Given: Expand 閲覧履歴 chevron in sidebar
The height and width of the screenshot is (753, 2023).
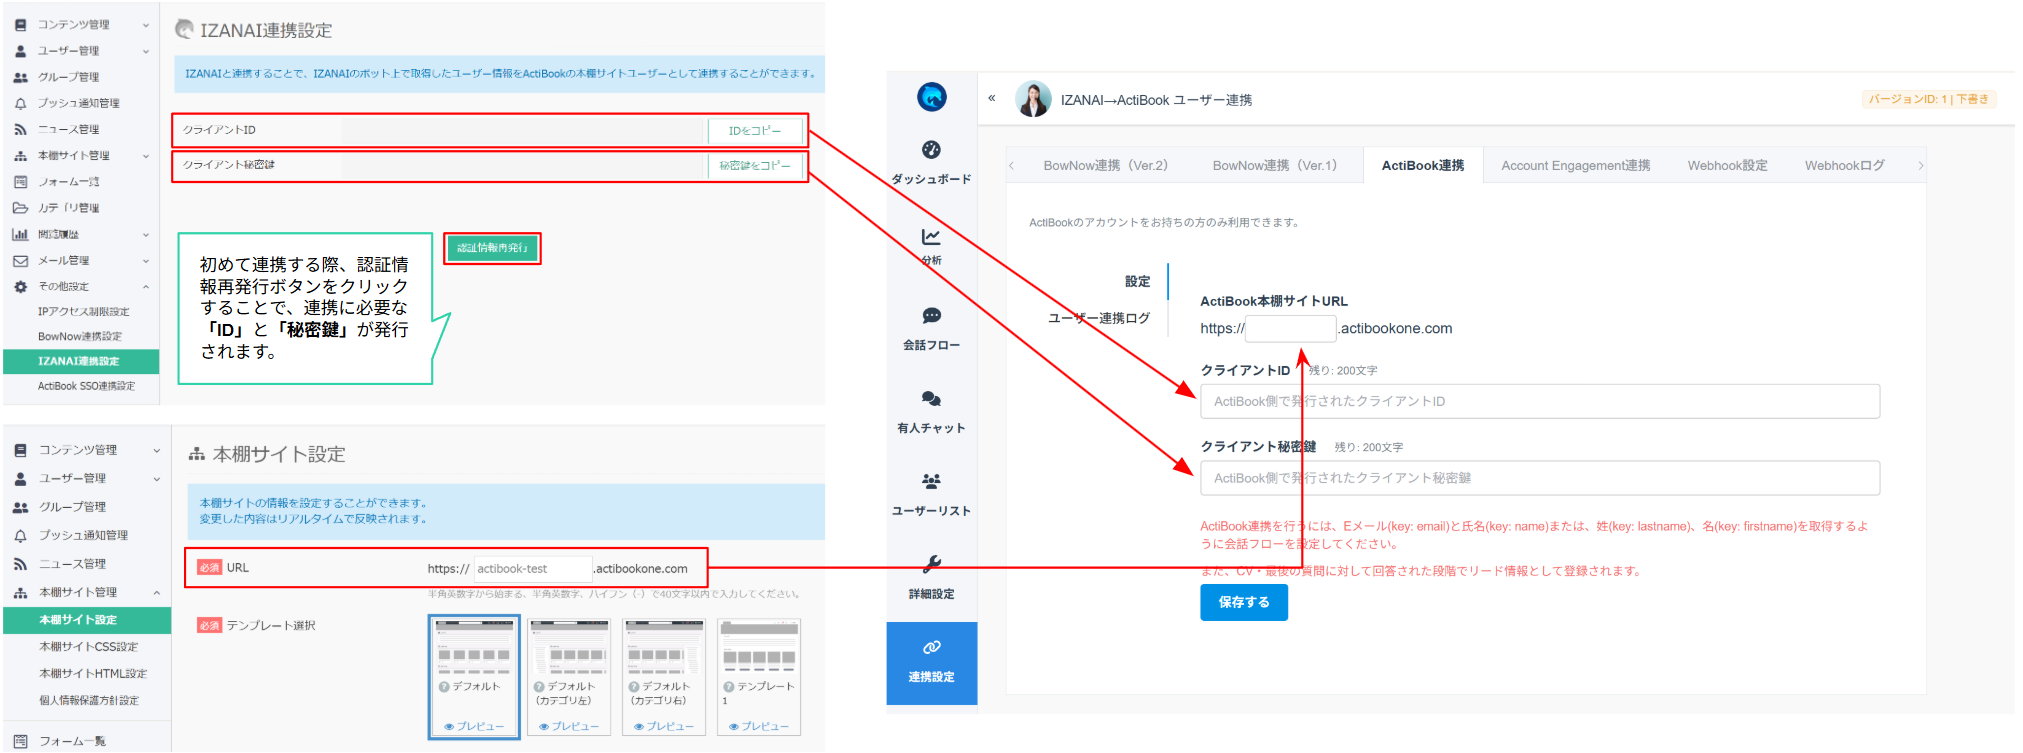Looking at the screenshot, I should [146, 235].
